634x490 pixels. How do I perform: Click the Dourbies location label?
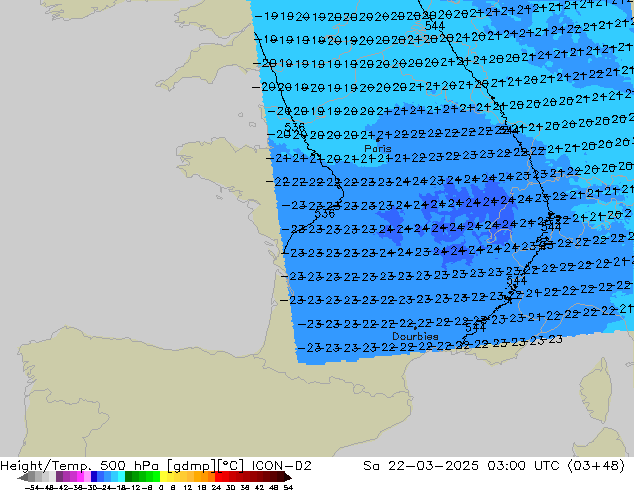[415, 336]
